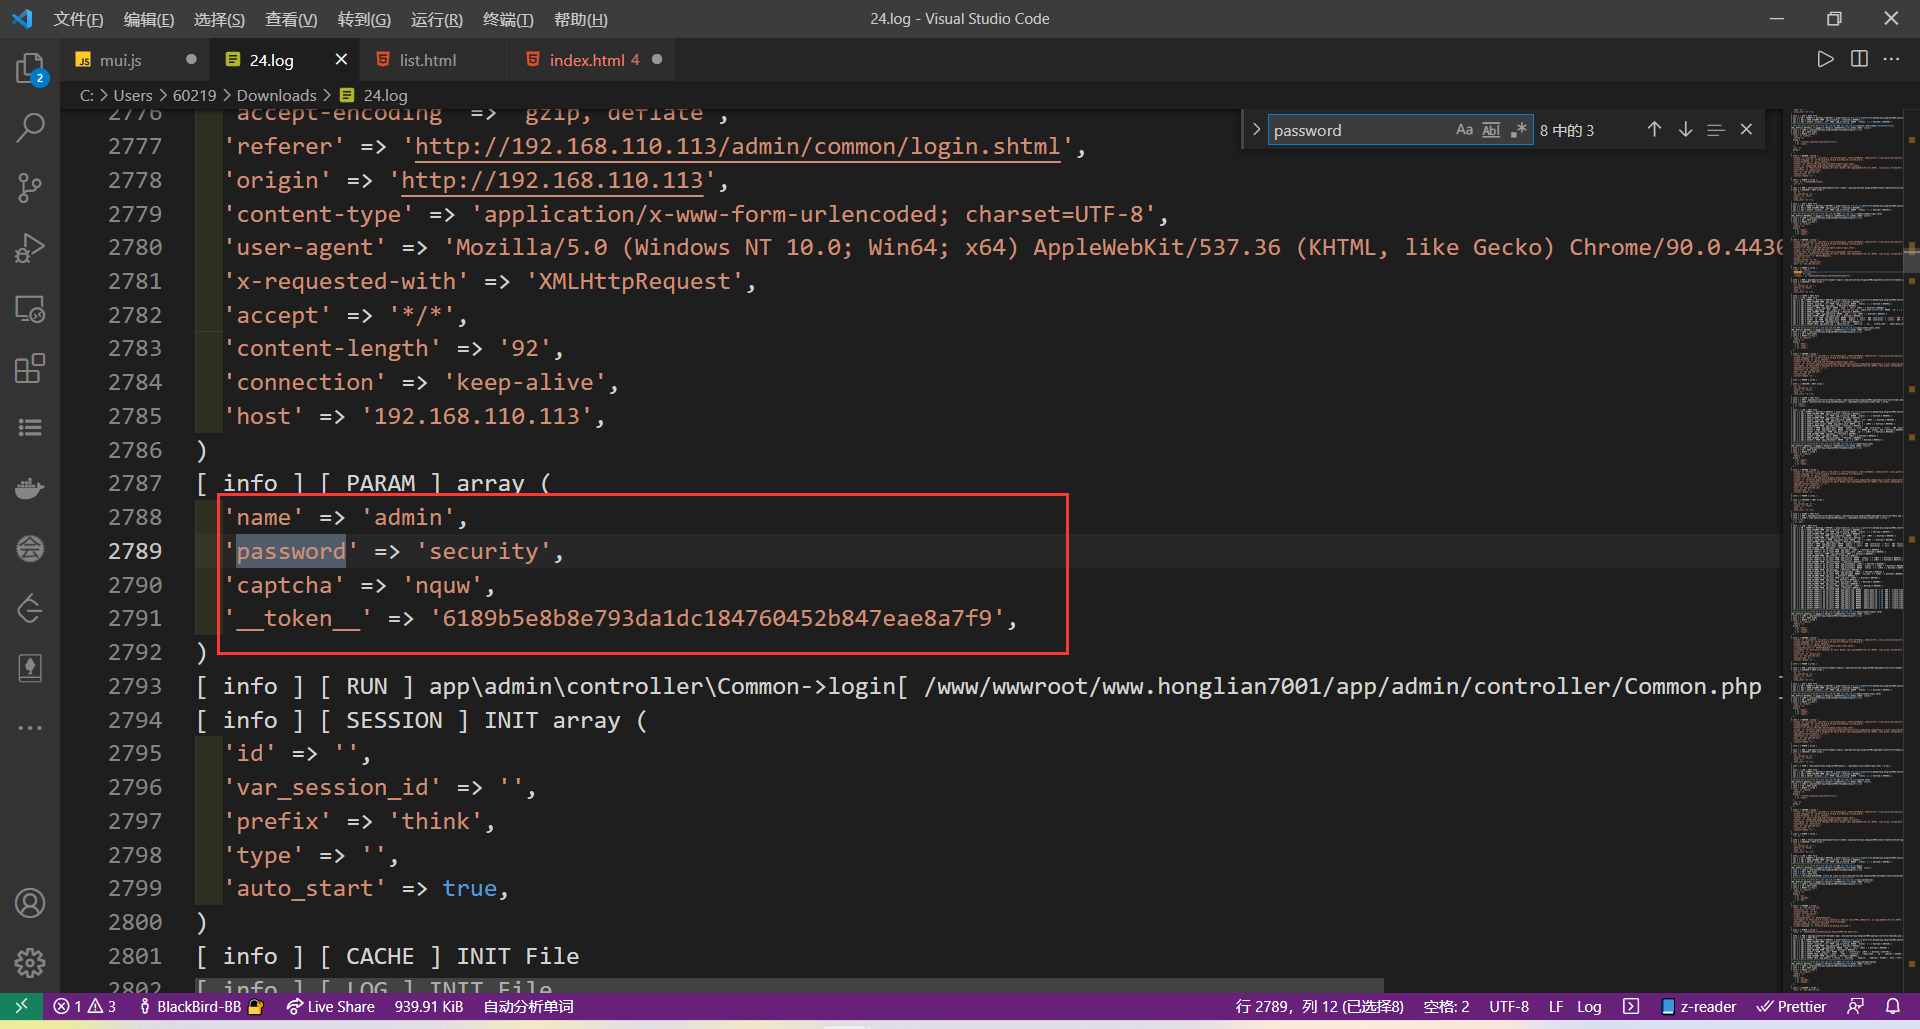Open Run and Debug view

(30, 248)
